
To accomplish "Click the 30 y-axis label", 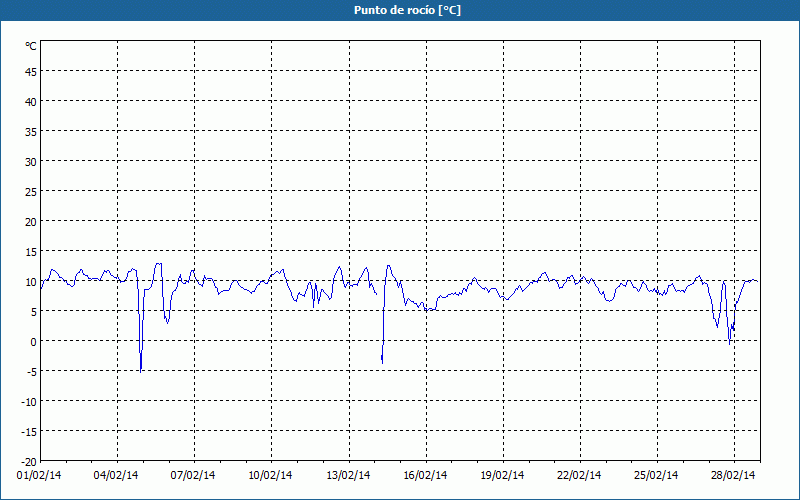I will 31,162.
